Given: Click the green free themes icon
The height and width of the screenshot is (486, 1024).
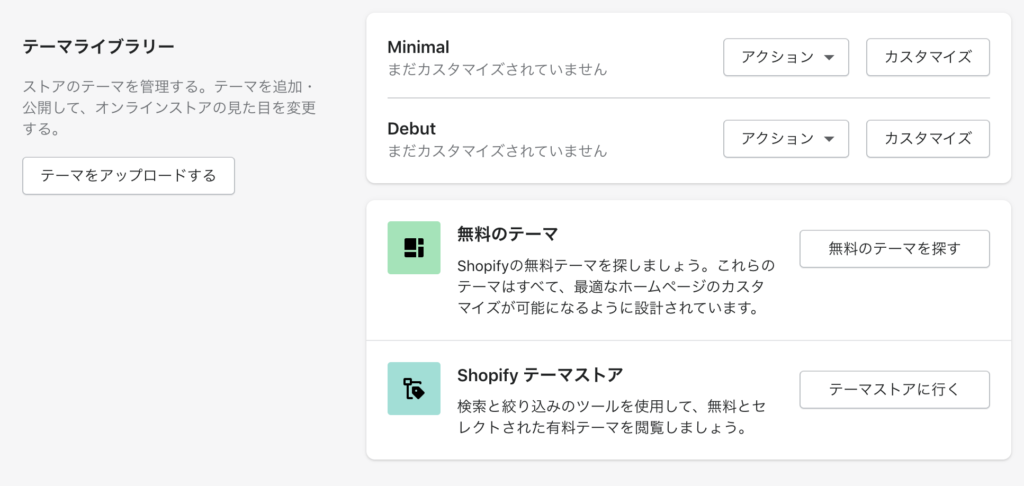Looking at the screenshot, I should pyautogui.click(x=413, y=248).
